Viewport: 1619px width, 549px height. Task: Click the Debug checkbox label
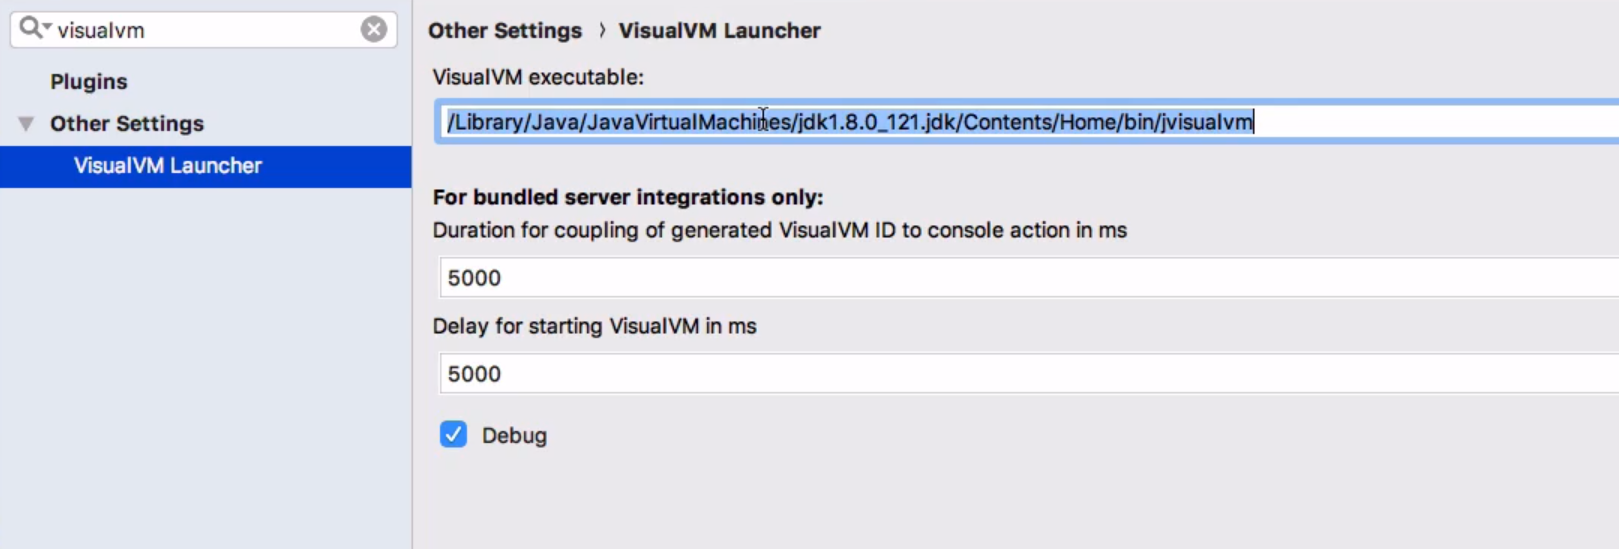514,436
